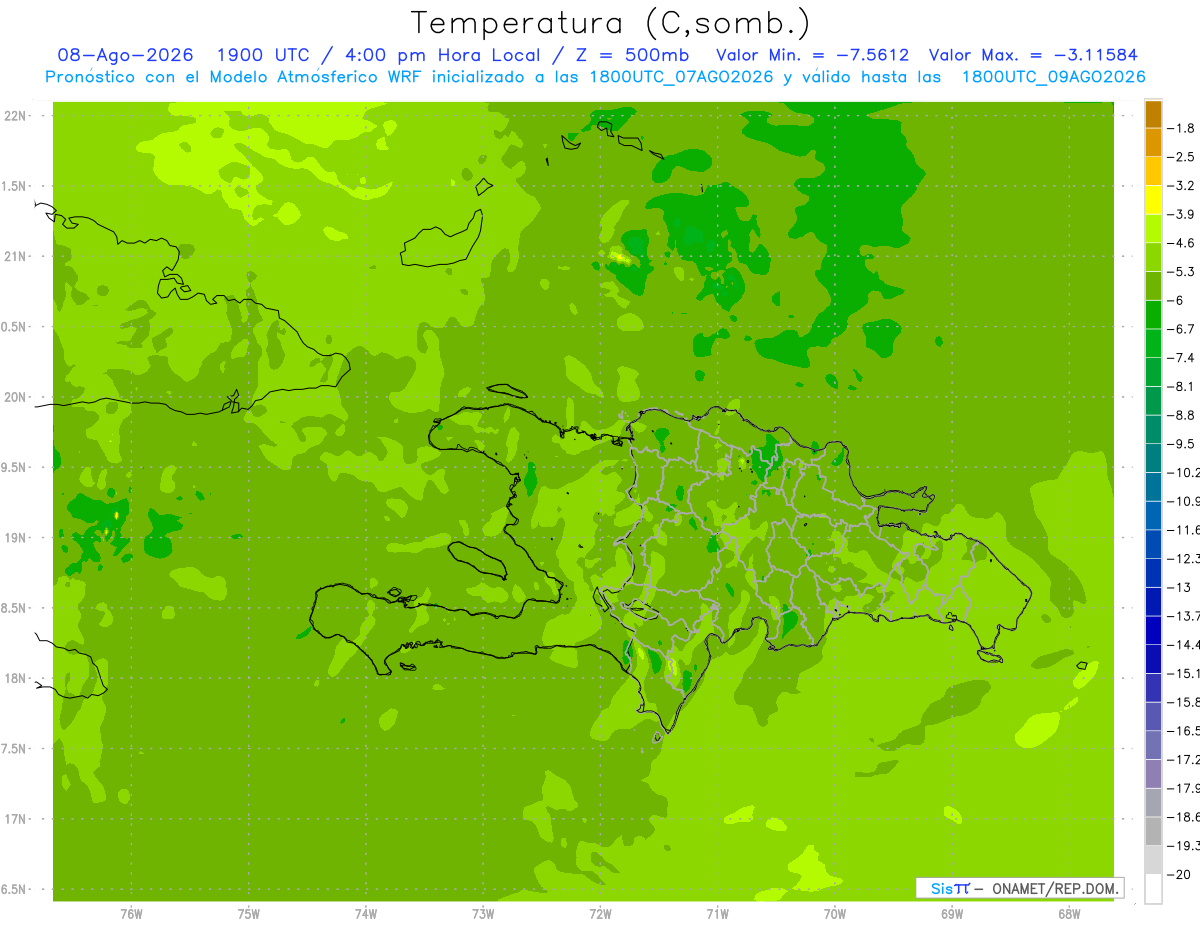Click swatch between -4.6 and -5.3
The image size is (1200, 927).
pyautogui.click(x=1153, y=258)
